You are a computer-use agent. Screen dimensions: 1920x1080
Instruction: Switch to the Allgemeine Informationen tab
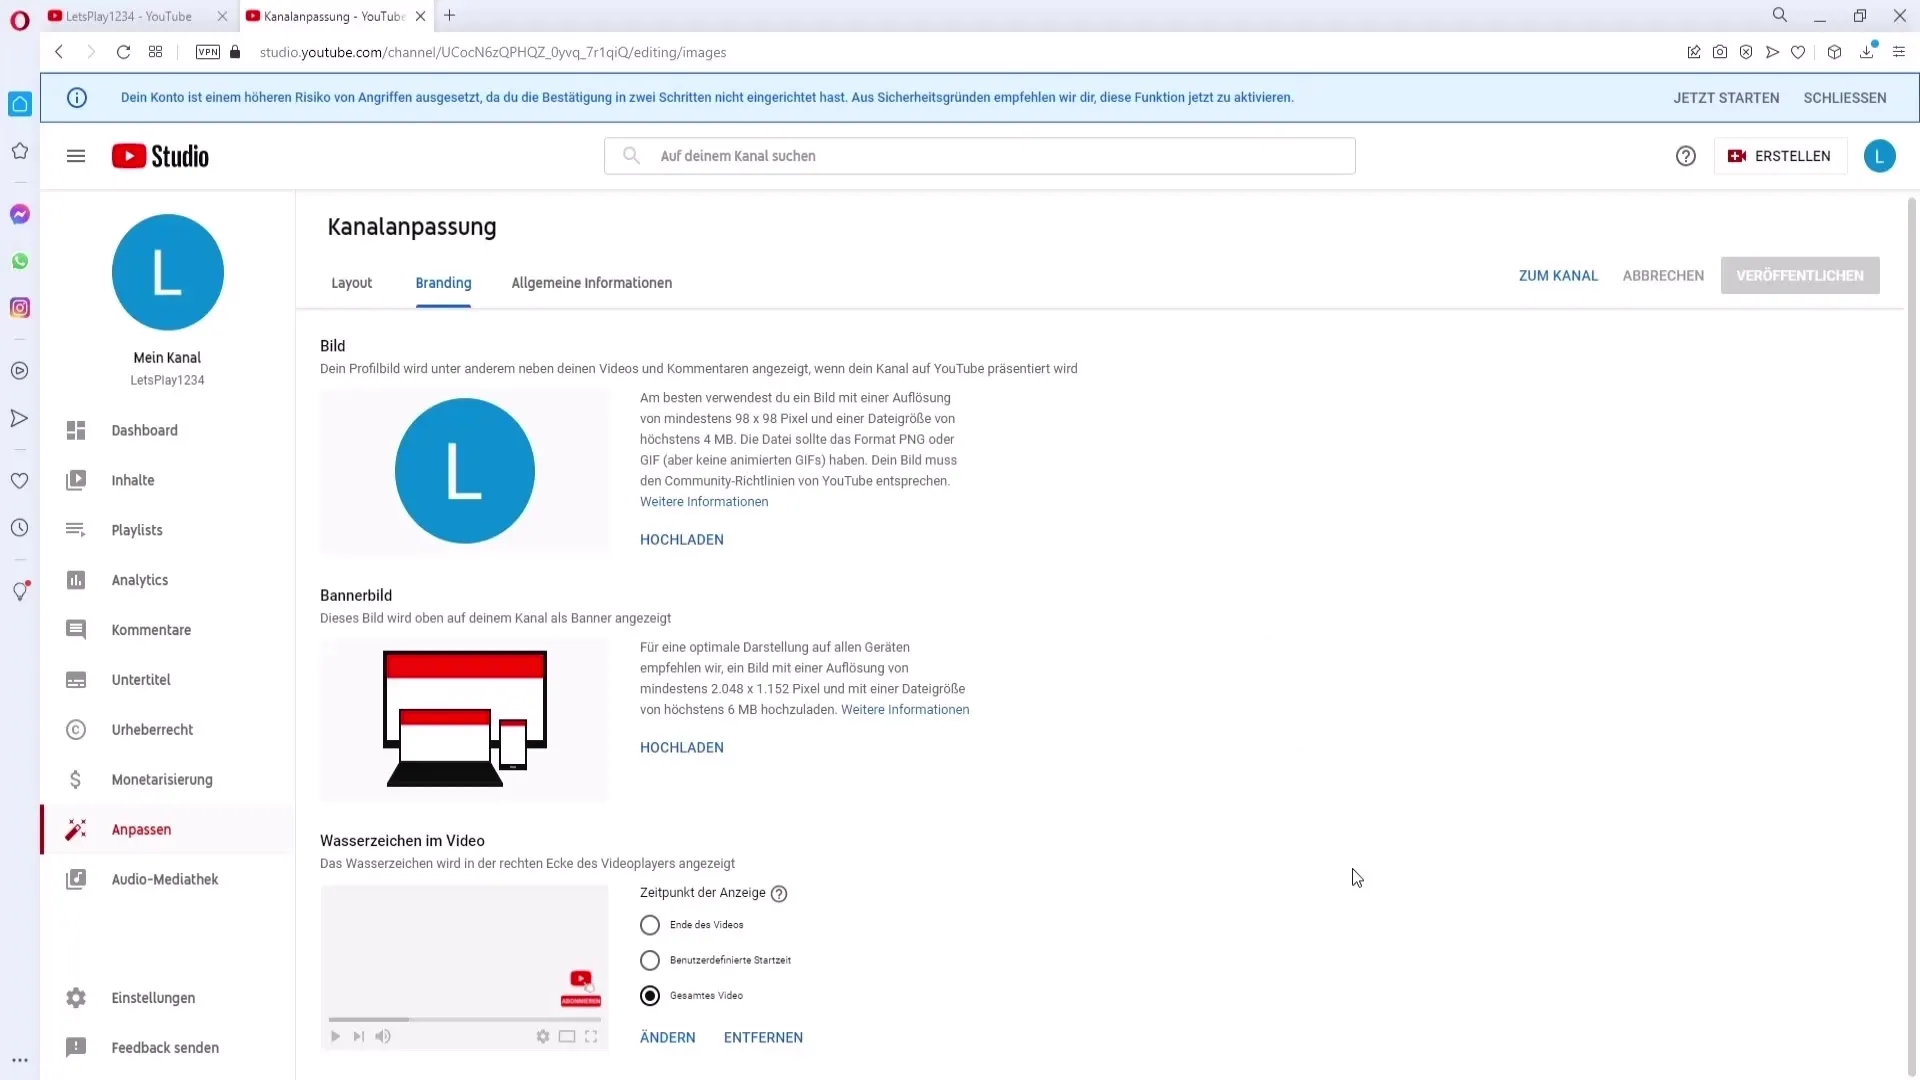pyautogui.click(x=591, y=282)
